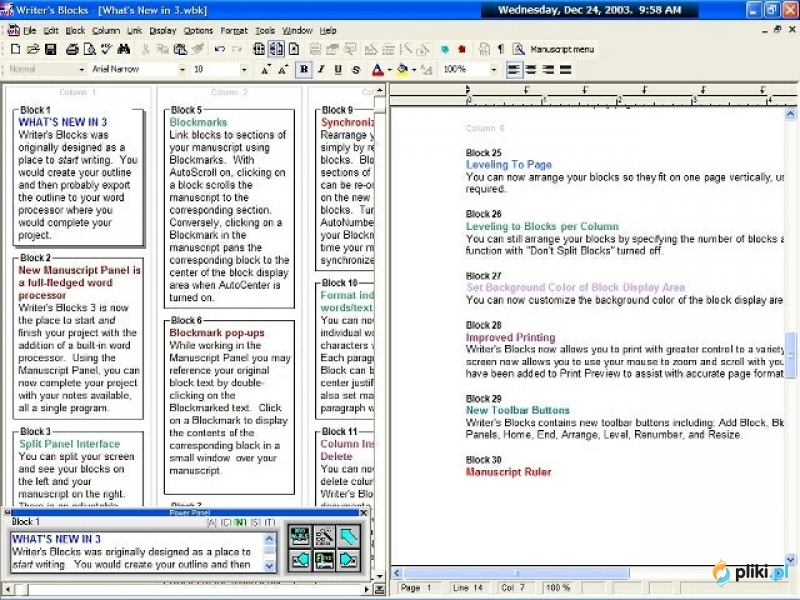The width and height of the screenshot is (800, 600).
Task: Select the Block 2 card
Action: tap(79, 337)
